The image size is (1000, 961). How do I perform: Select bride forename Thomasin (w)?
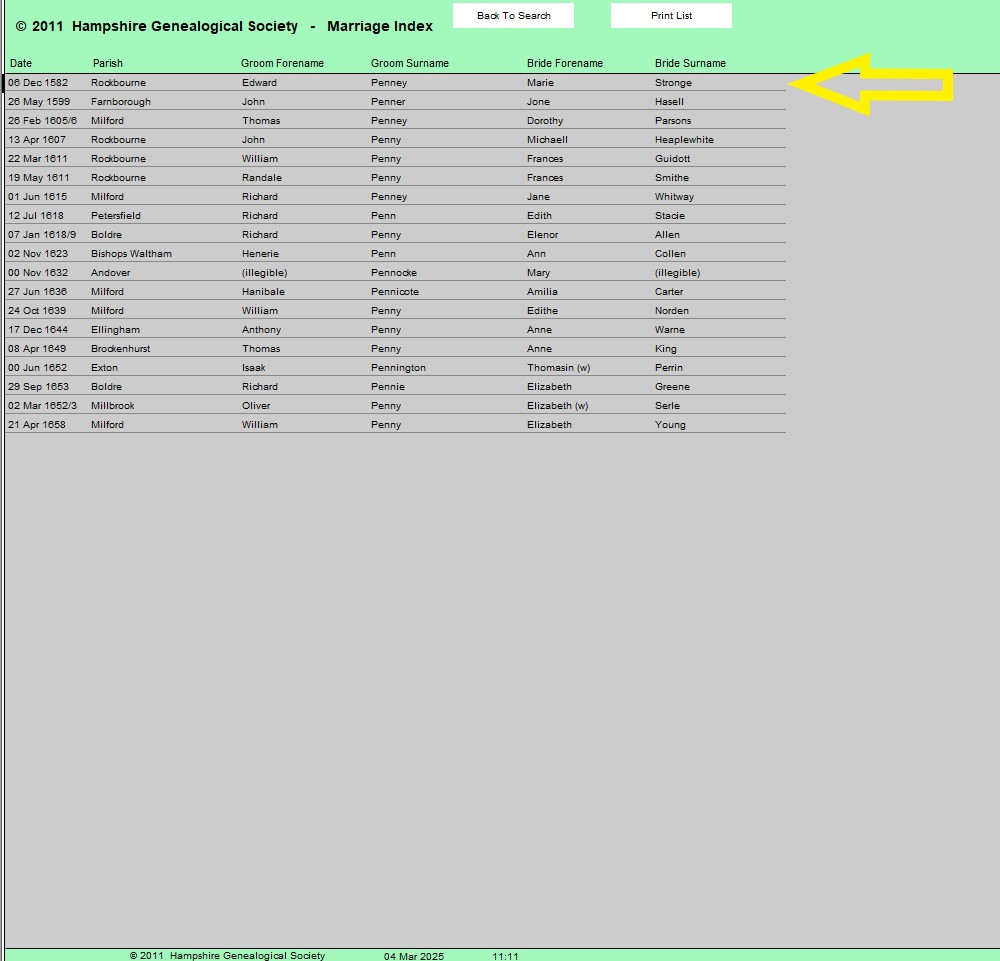[558, 368]
